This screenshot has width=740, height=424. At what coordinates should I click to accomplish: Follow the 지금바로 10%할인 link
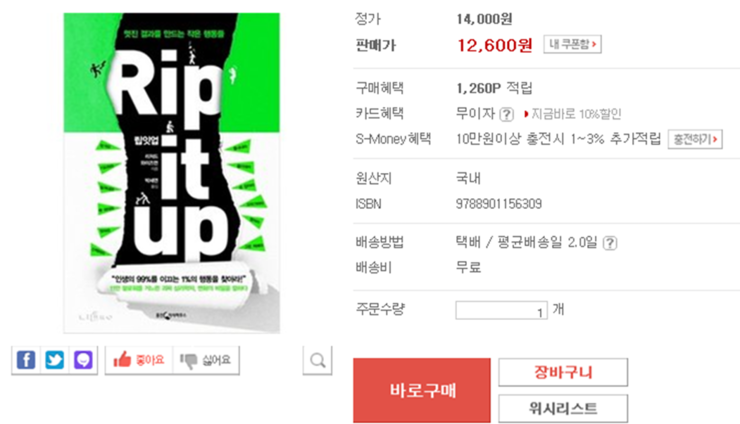573,114
